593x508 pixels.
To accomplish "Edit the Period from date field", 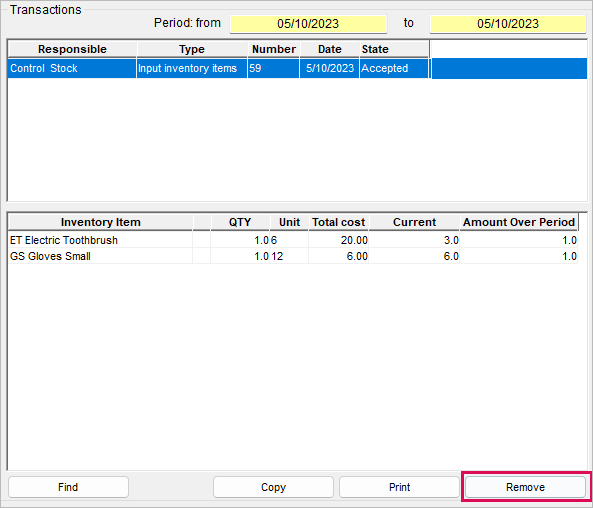I will point(308,24).
